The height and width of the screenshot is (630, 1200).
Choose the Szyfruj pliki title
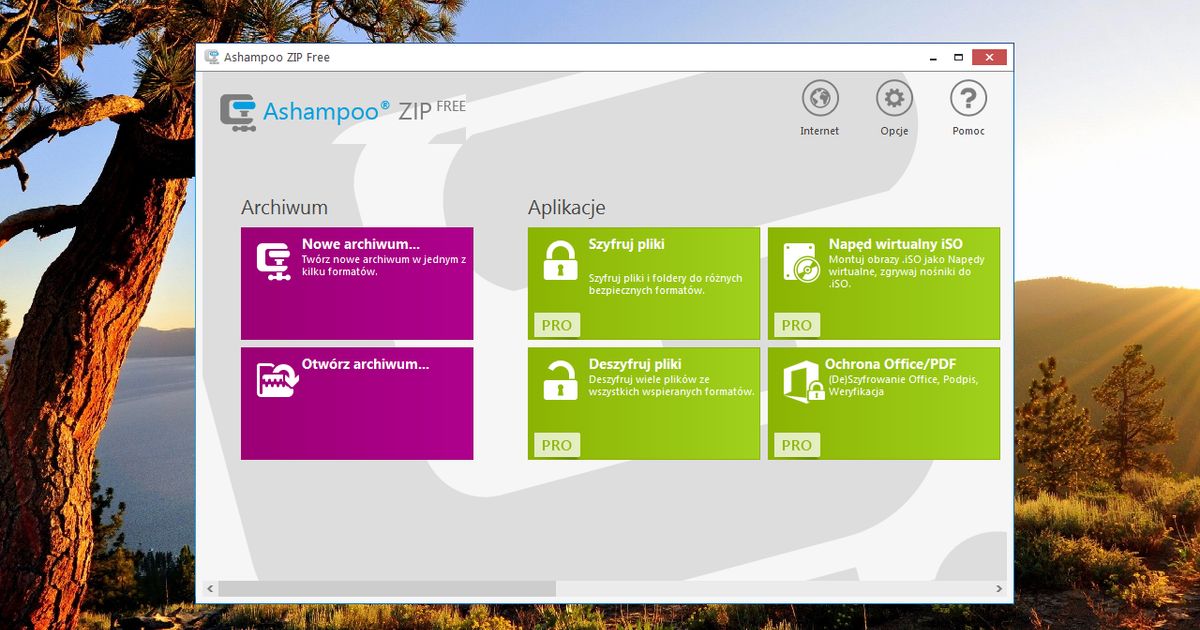(x=626, y=244)
